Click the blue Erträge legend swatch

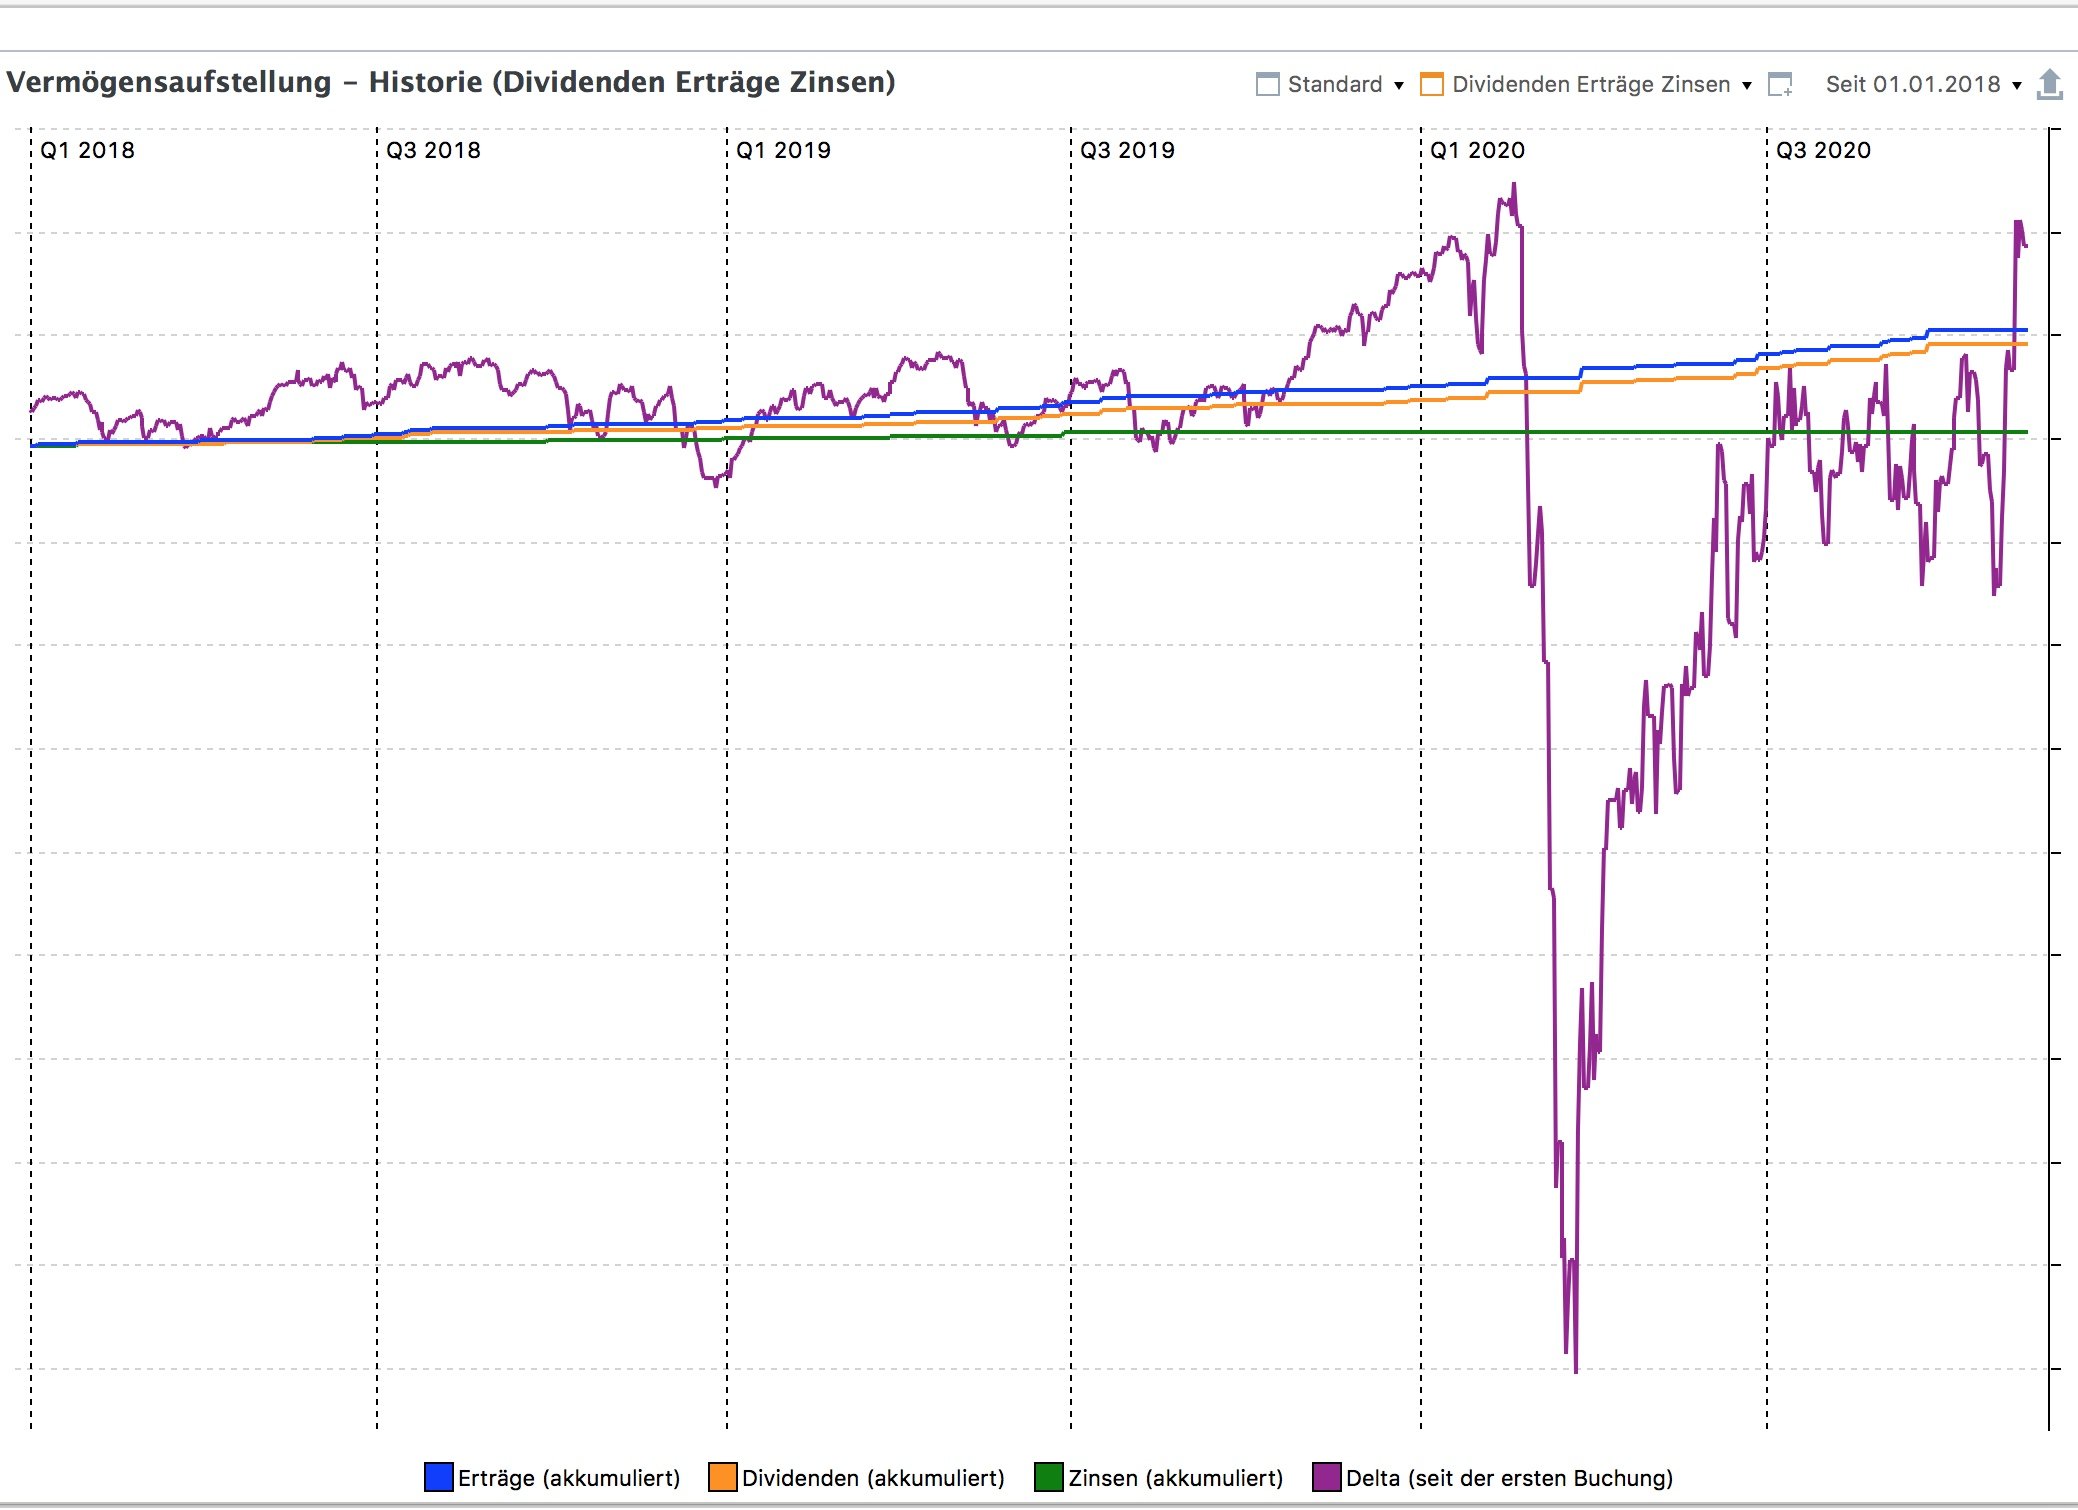(438, 1477)
